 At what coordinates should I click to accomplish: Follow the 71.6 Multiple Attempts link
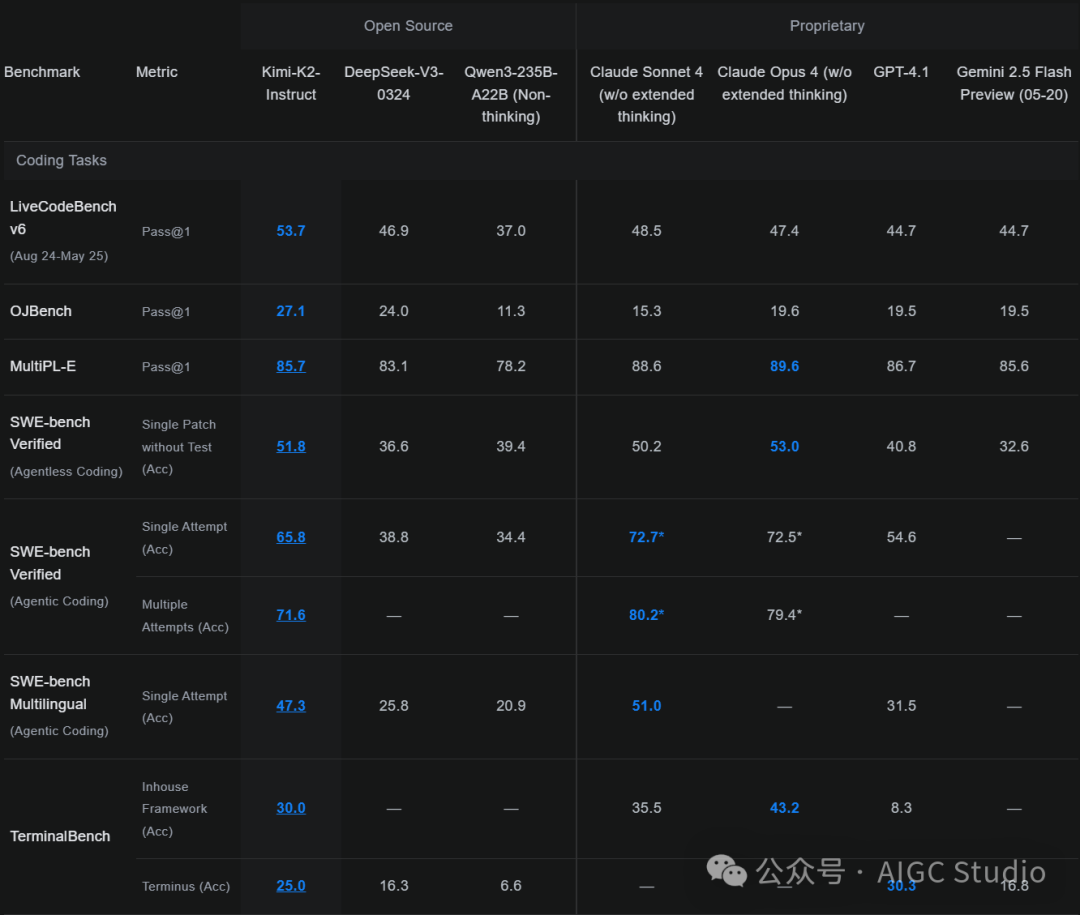[x=291, y=615]
